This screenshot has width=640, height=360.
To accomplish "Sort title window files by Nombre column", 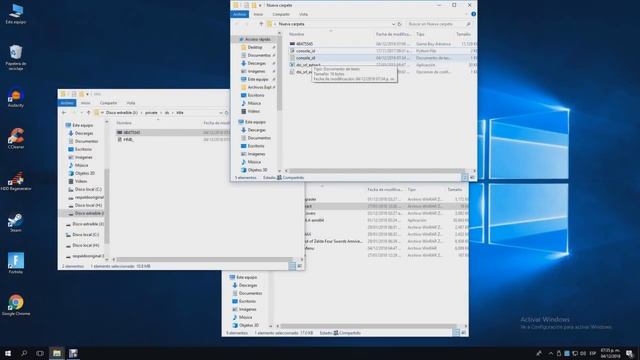I will pyautogui.click(x=124, y=123).
